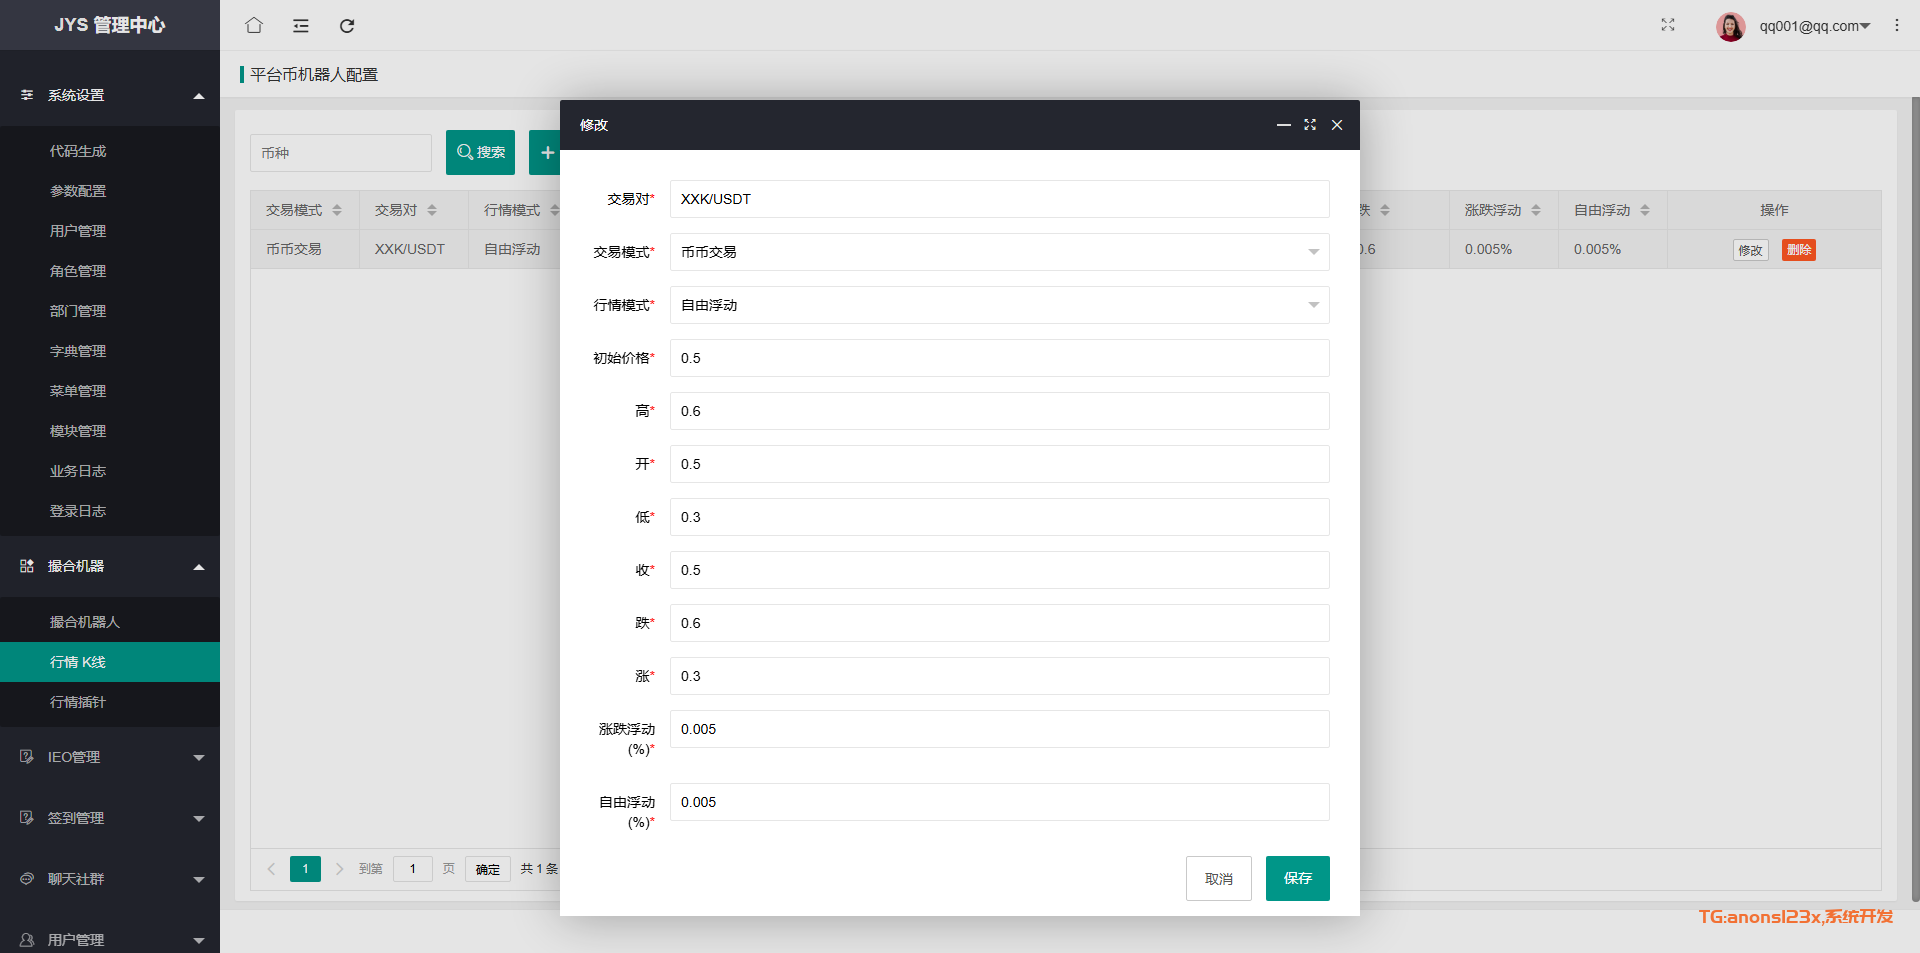
Task: Click the red 删除 button in table row
Action: (x=1799, y=250)
